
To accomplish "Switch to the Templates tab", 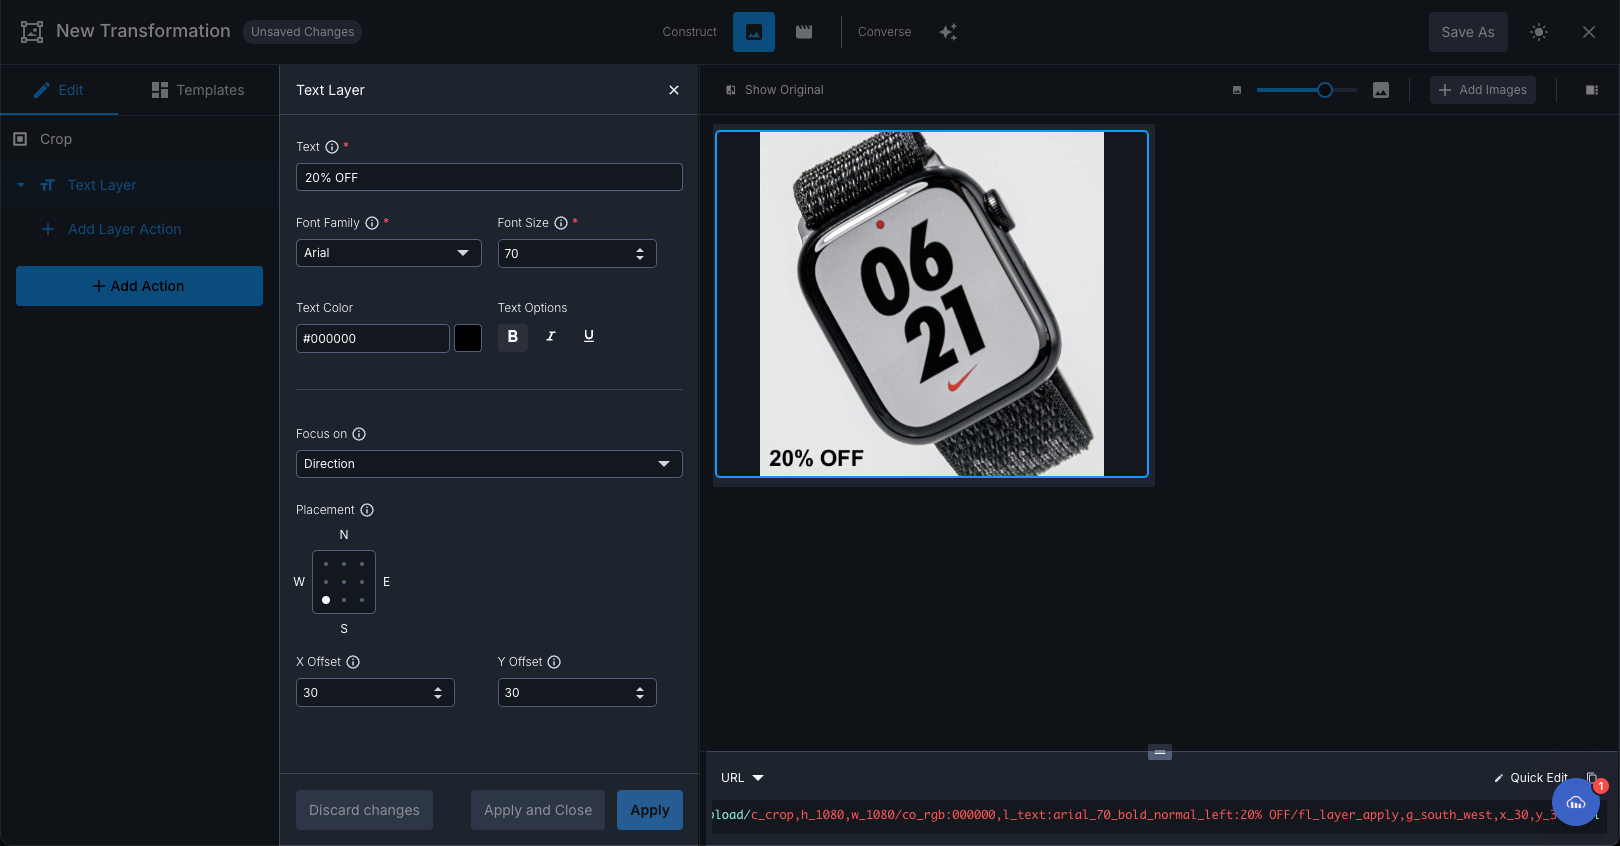I will click(x=198, y=90).
